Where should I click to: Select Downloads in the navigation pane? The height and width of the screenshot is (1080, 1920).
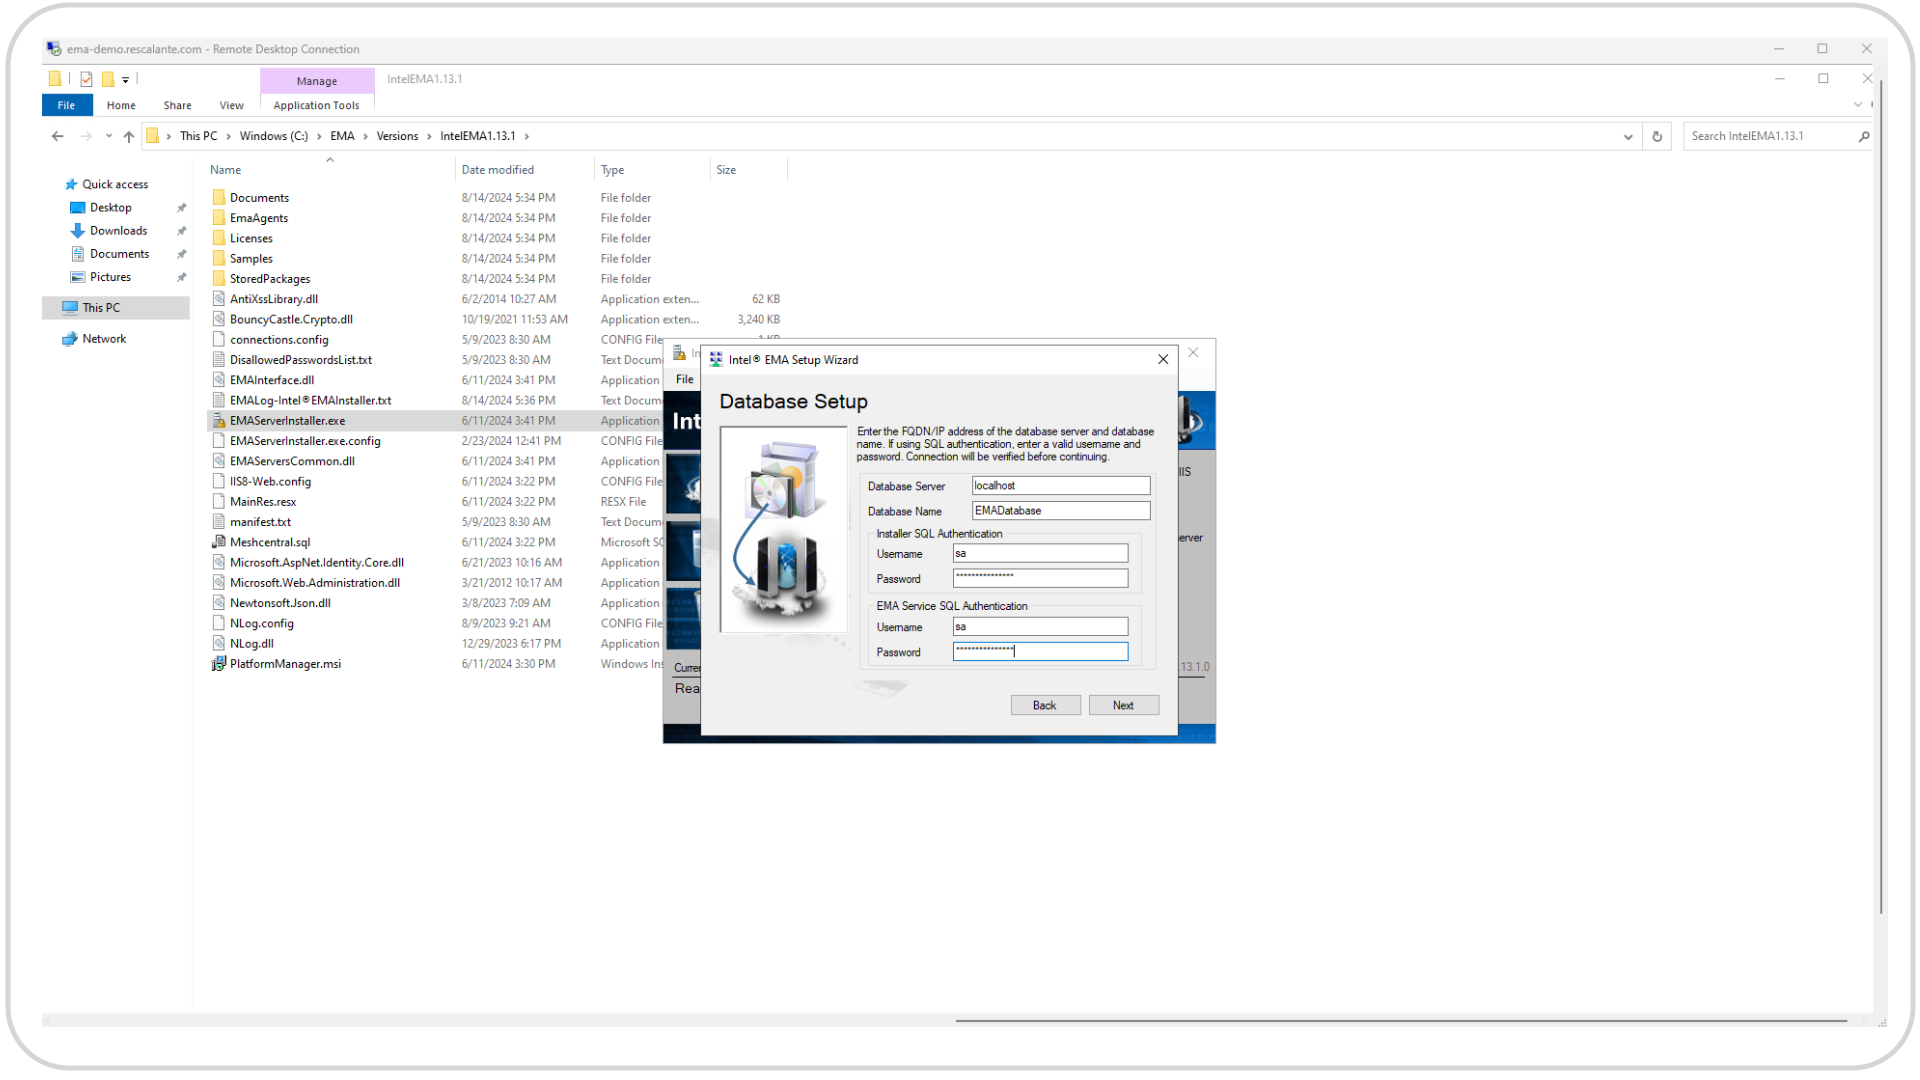point(118,231)
